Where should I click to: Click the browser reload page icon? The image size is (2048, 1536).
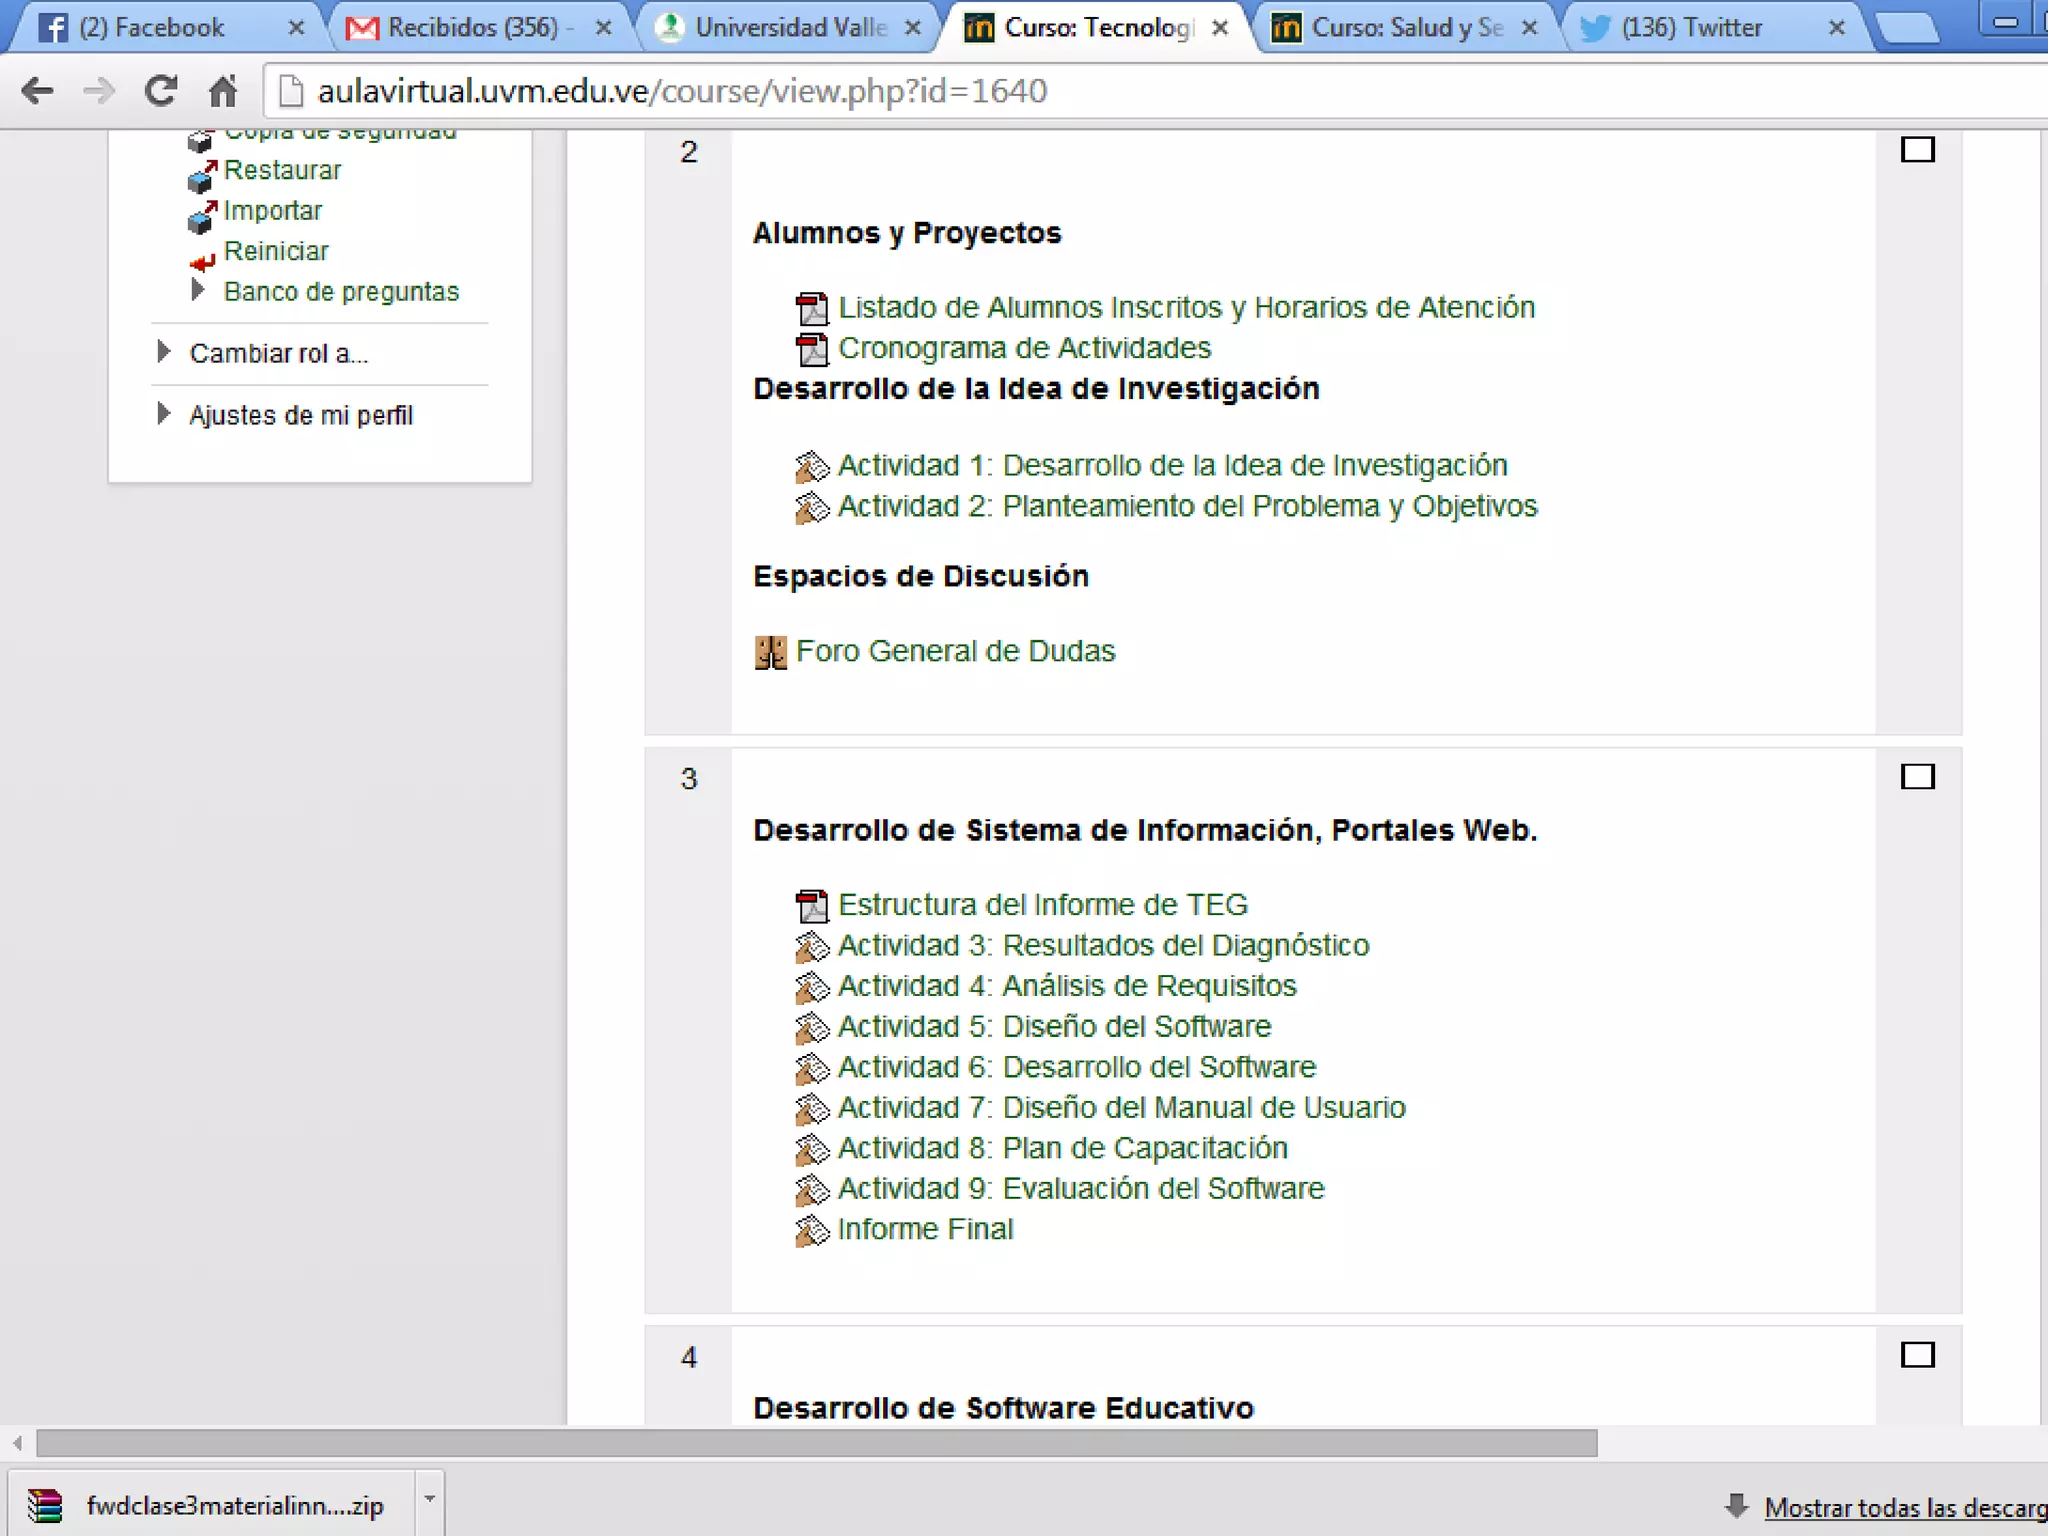[x=160, y=91]
